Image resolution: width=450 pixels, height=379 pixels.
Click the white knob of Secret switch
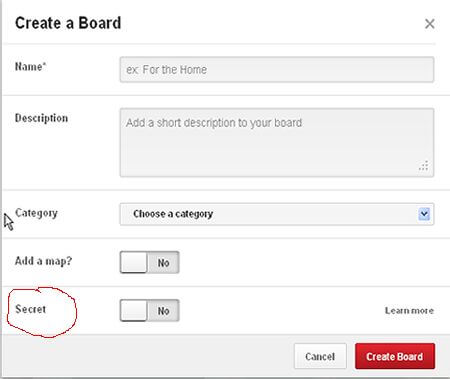click(x=134, y=311)
